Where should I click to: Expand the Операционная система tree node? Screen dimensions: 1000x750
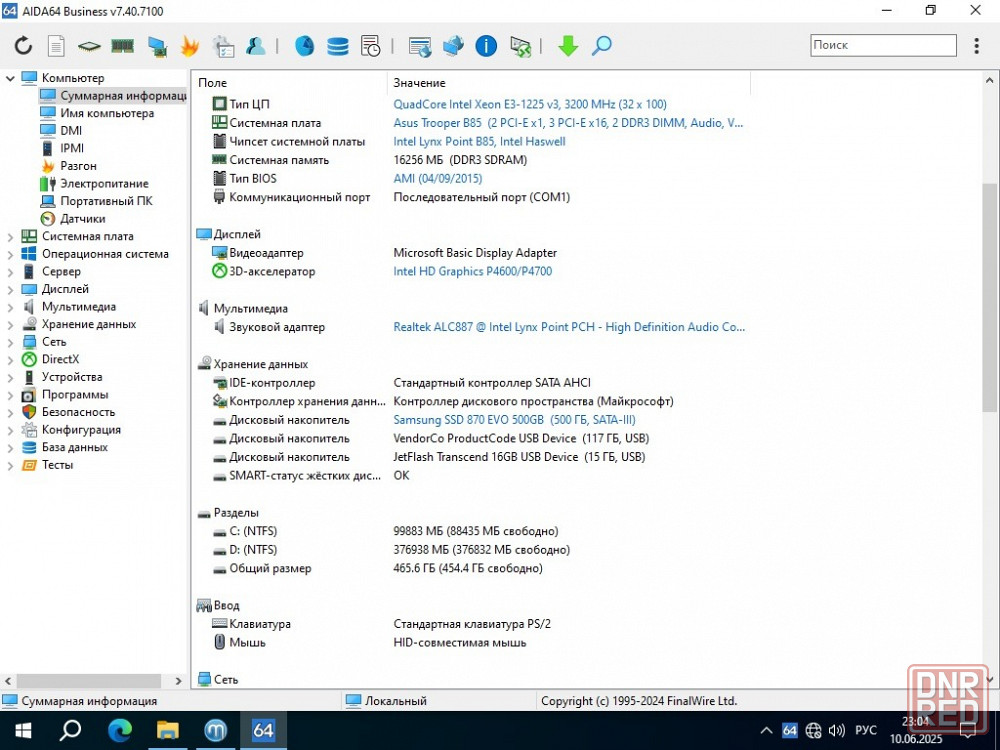pyautogui.click(x=10, y=254)
